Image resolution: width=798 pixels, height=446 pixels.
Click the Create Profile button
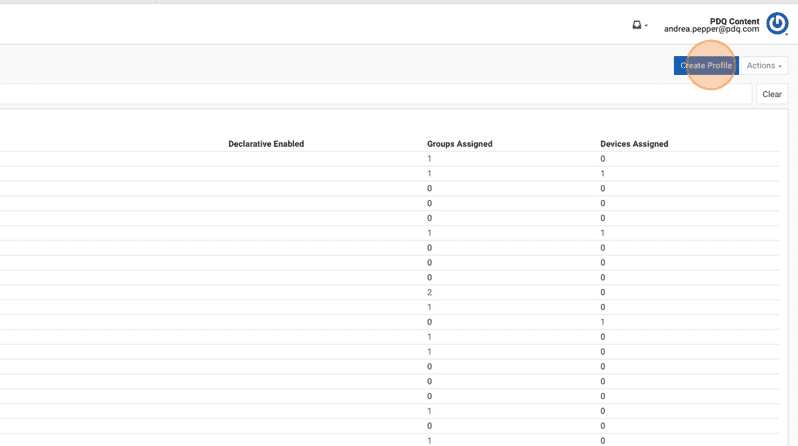[x=706, y=66]
